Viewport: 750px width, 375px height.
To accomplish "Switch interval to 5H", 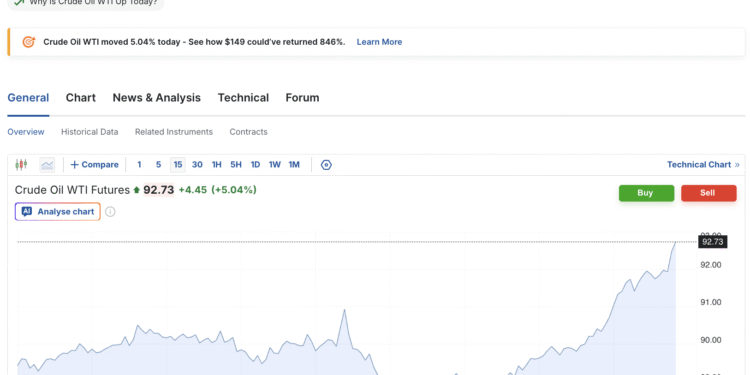I will tap(236, 165).
